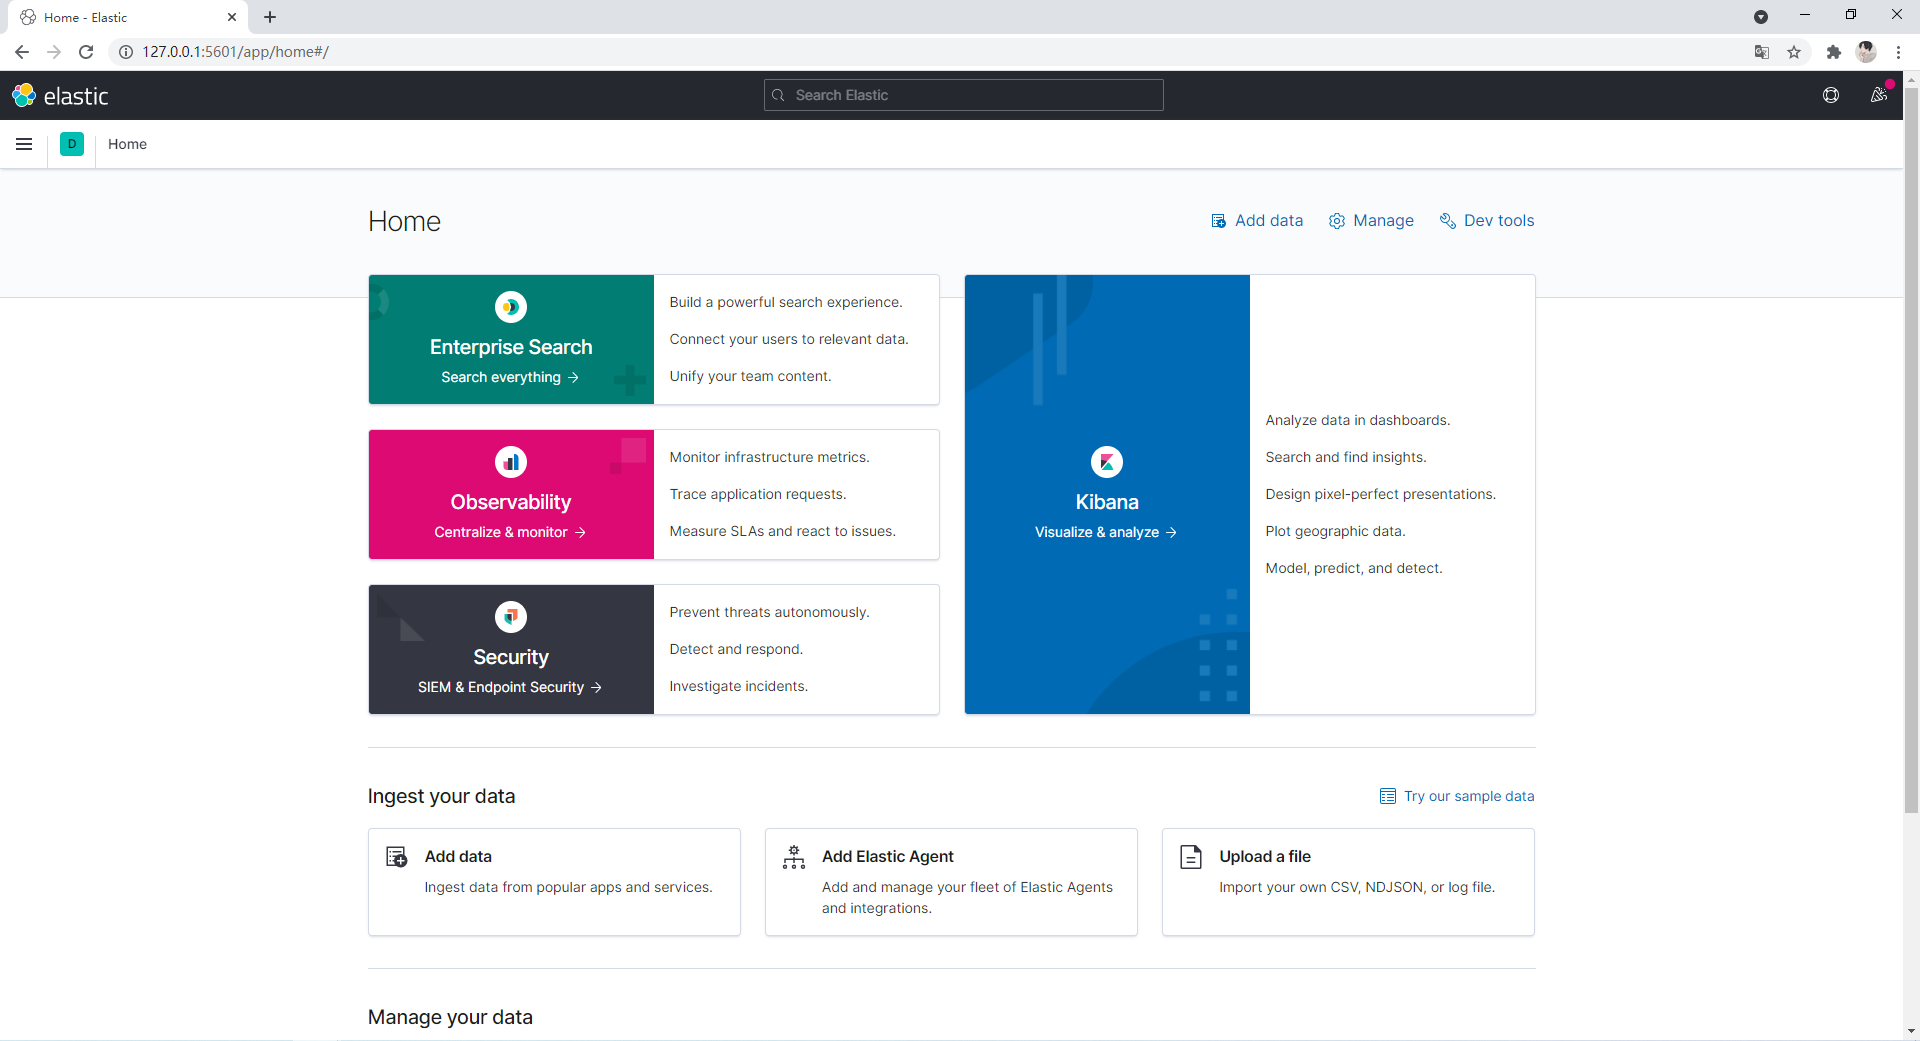
Task: Click the 'Manage your data' heading
Action: (x=450, y=1017)
